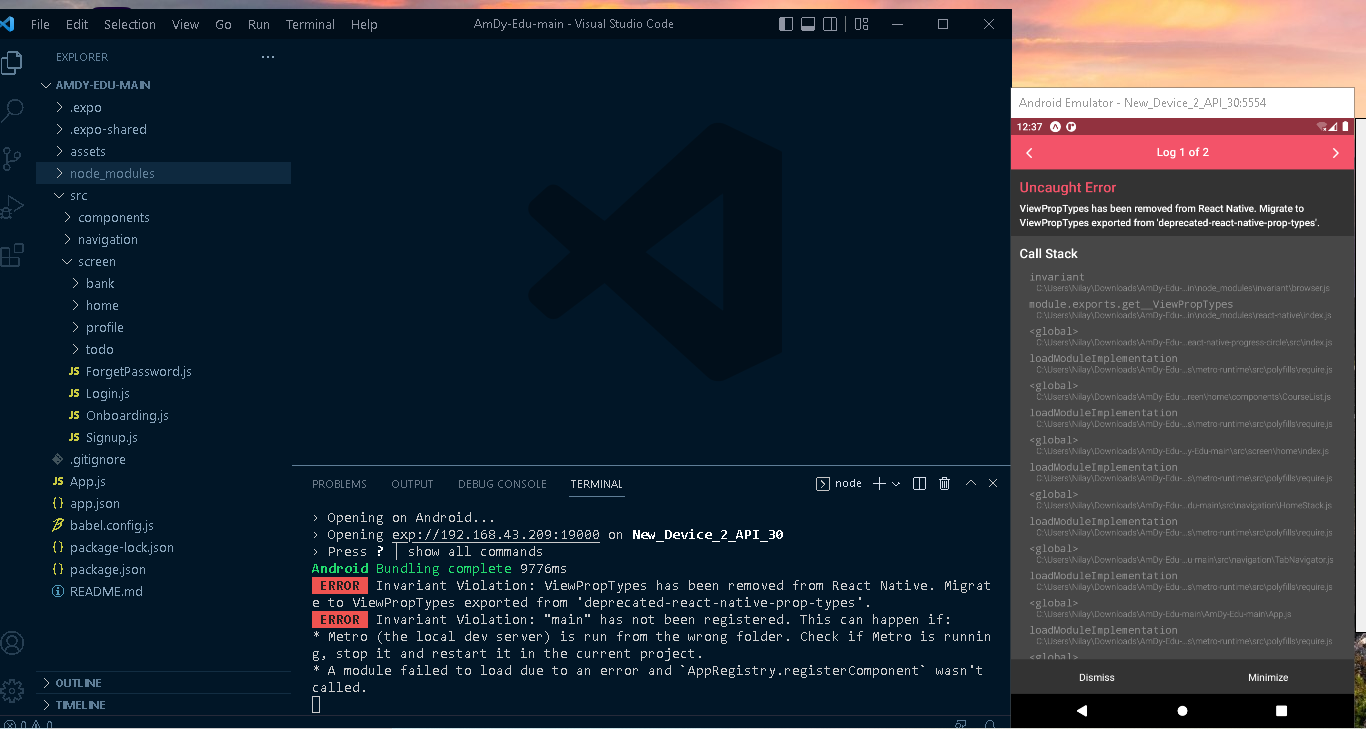Collapse the src folder

point(163,195)
